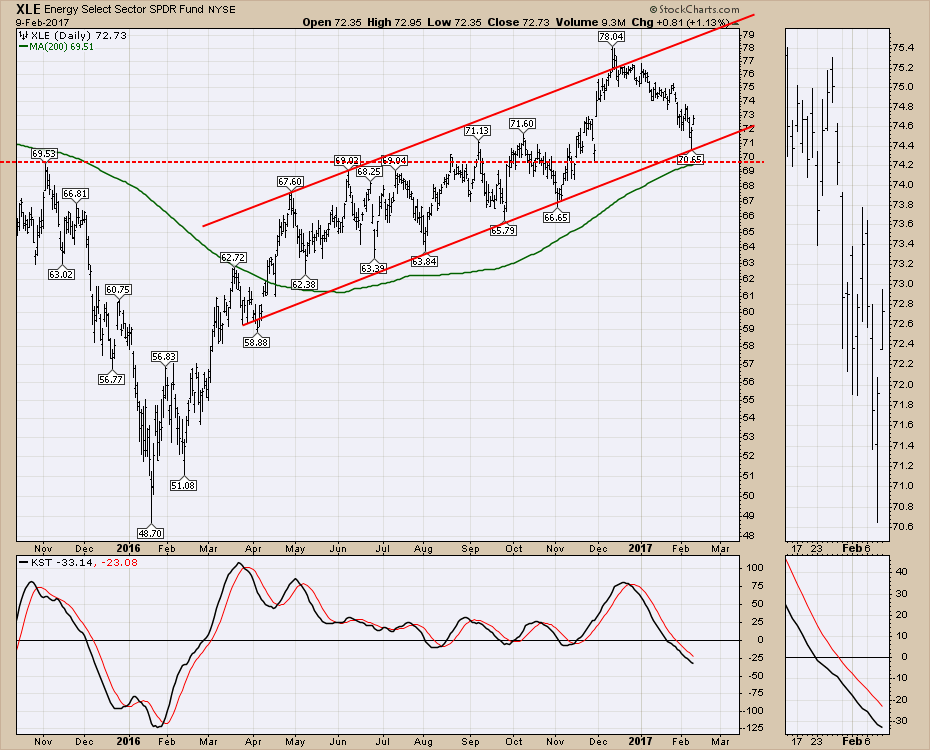This screenshot has width=930, height=750.
Task: Click the 2017 label on price axis
Action: (x=641, y=548)
